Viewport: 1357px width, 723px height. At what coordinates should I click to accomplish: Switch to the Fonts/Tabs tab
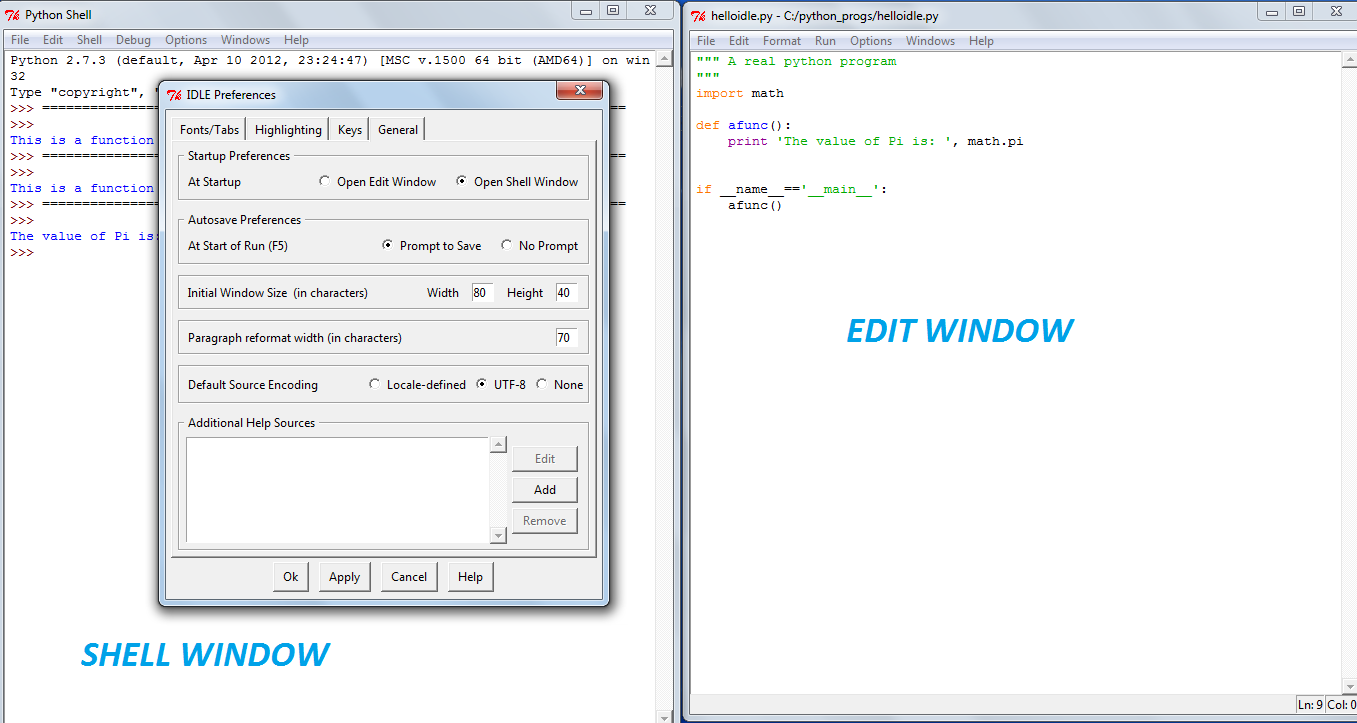210,130
